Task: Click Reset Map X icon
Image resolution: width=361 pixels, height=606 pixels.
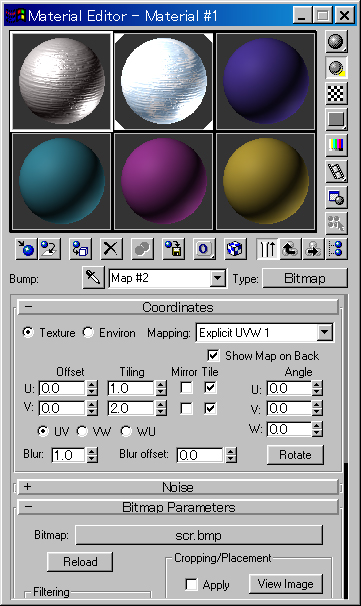Action: tap(111, 249)
